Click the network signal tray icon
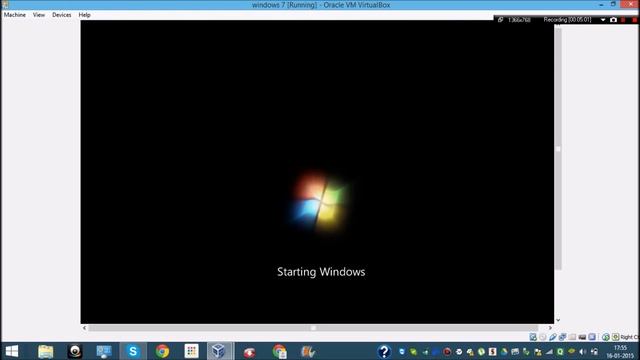 (x=549, y=352)
